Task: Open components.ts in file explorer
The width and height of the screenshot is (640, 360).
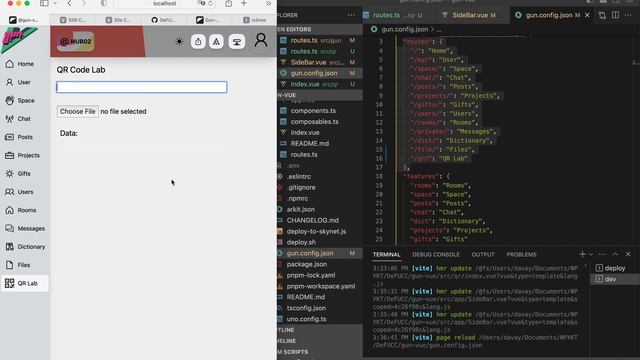Action: coord(320,111)
